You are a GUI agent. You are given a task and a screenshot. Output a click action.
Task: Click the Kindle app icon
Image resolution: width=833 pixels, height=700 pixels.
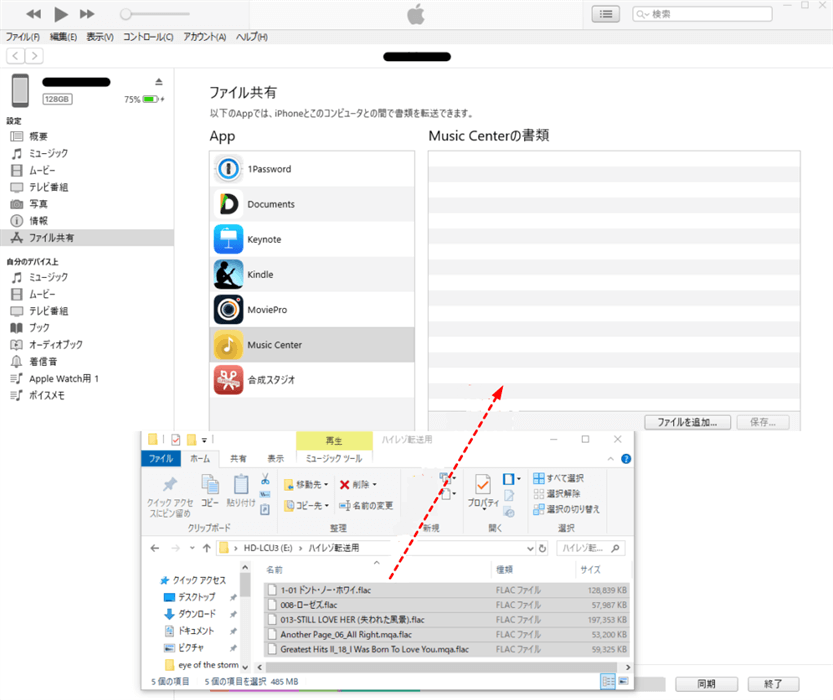228,274
